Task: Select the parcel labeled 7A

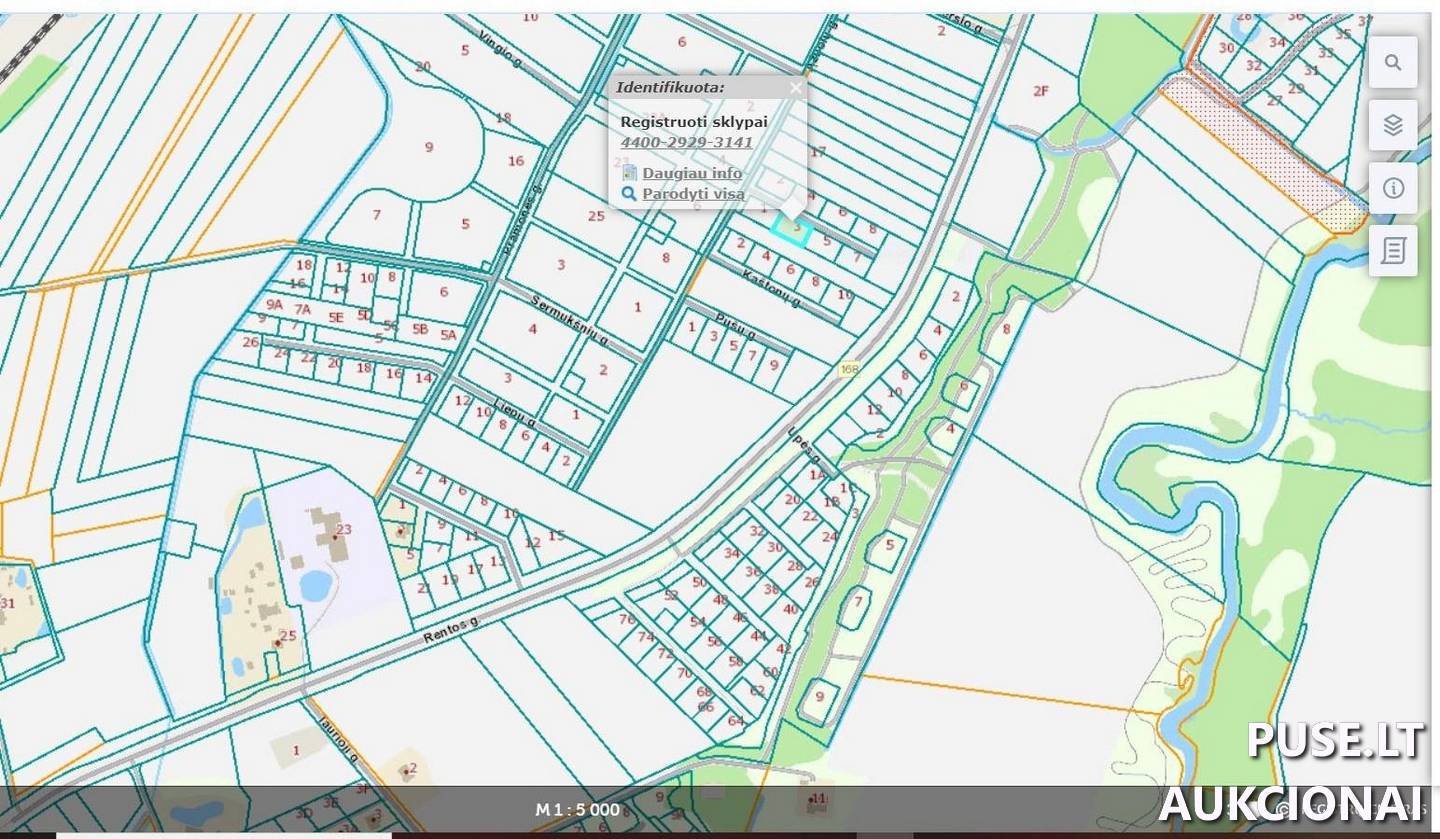Action: pos(302,311)
